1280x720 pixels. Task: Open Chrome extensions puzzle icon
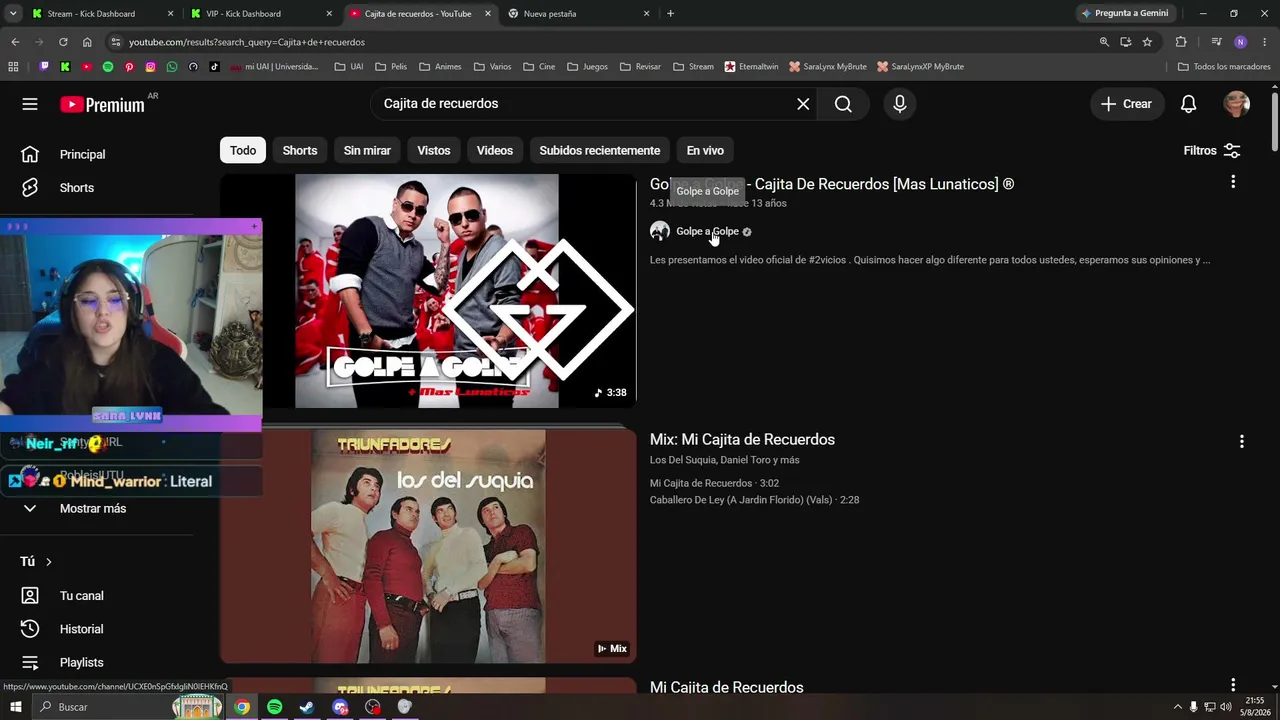tap(1181, 42)
